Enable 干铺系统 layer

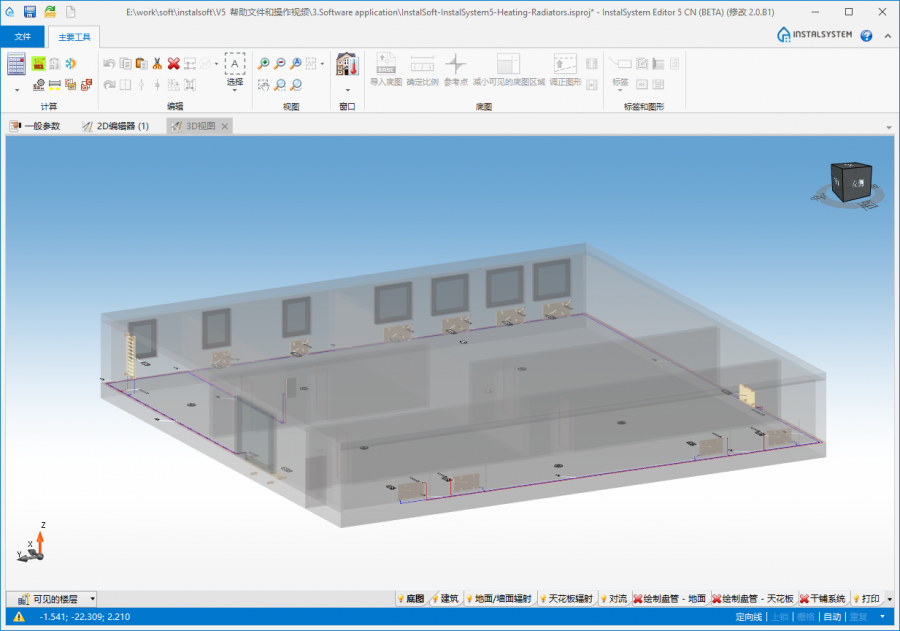[822, 598]
